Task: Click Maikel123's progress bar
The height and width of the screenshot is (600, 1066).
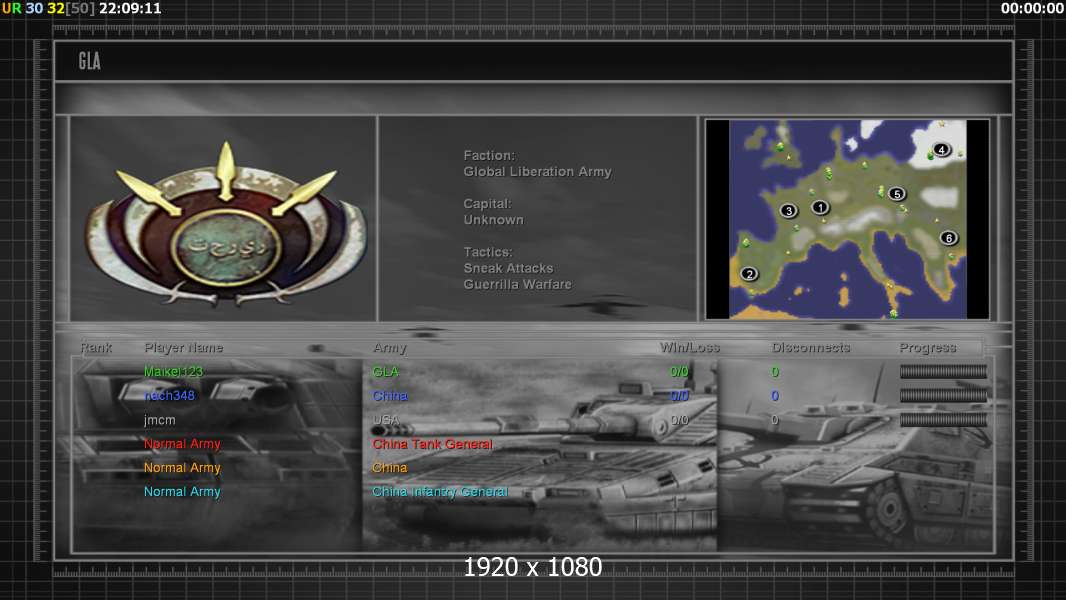Action: click(x=943, y=372)
